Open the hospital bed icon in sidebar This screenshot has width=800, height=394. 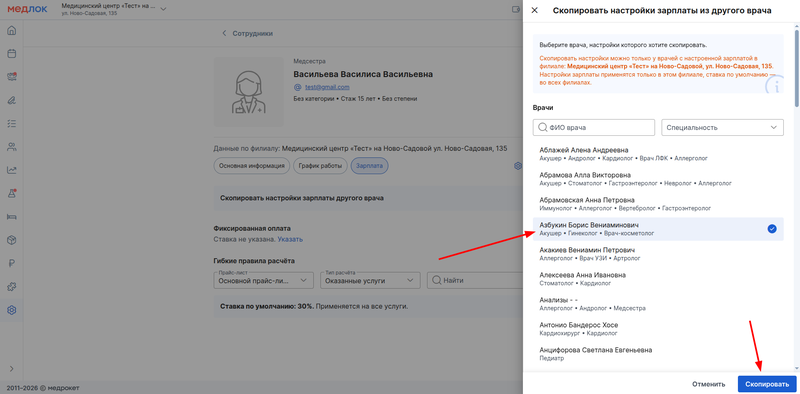pyautogui.click(x=11, y=217)
